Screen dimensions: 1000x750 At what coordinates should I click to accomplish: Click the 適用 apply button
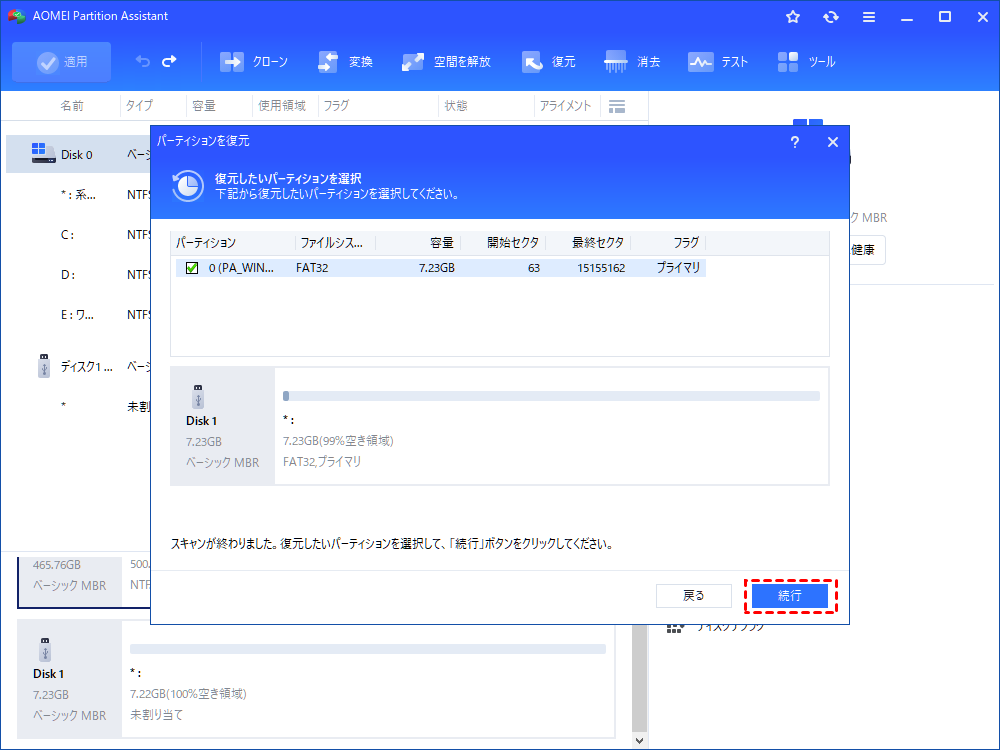61,62
